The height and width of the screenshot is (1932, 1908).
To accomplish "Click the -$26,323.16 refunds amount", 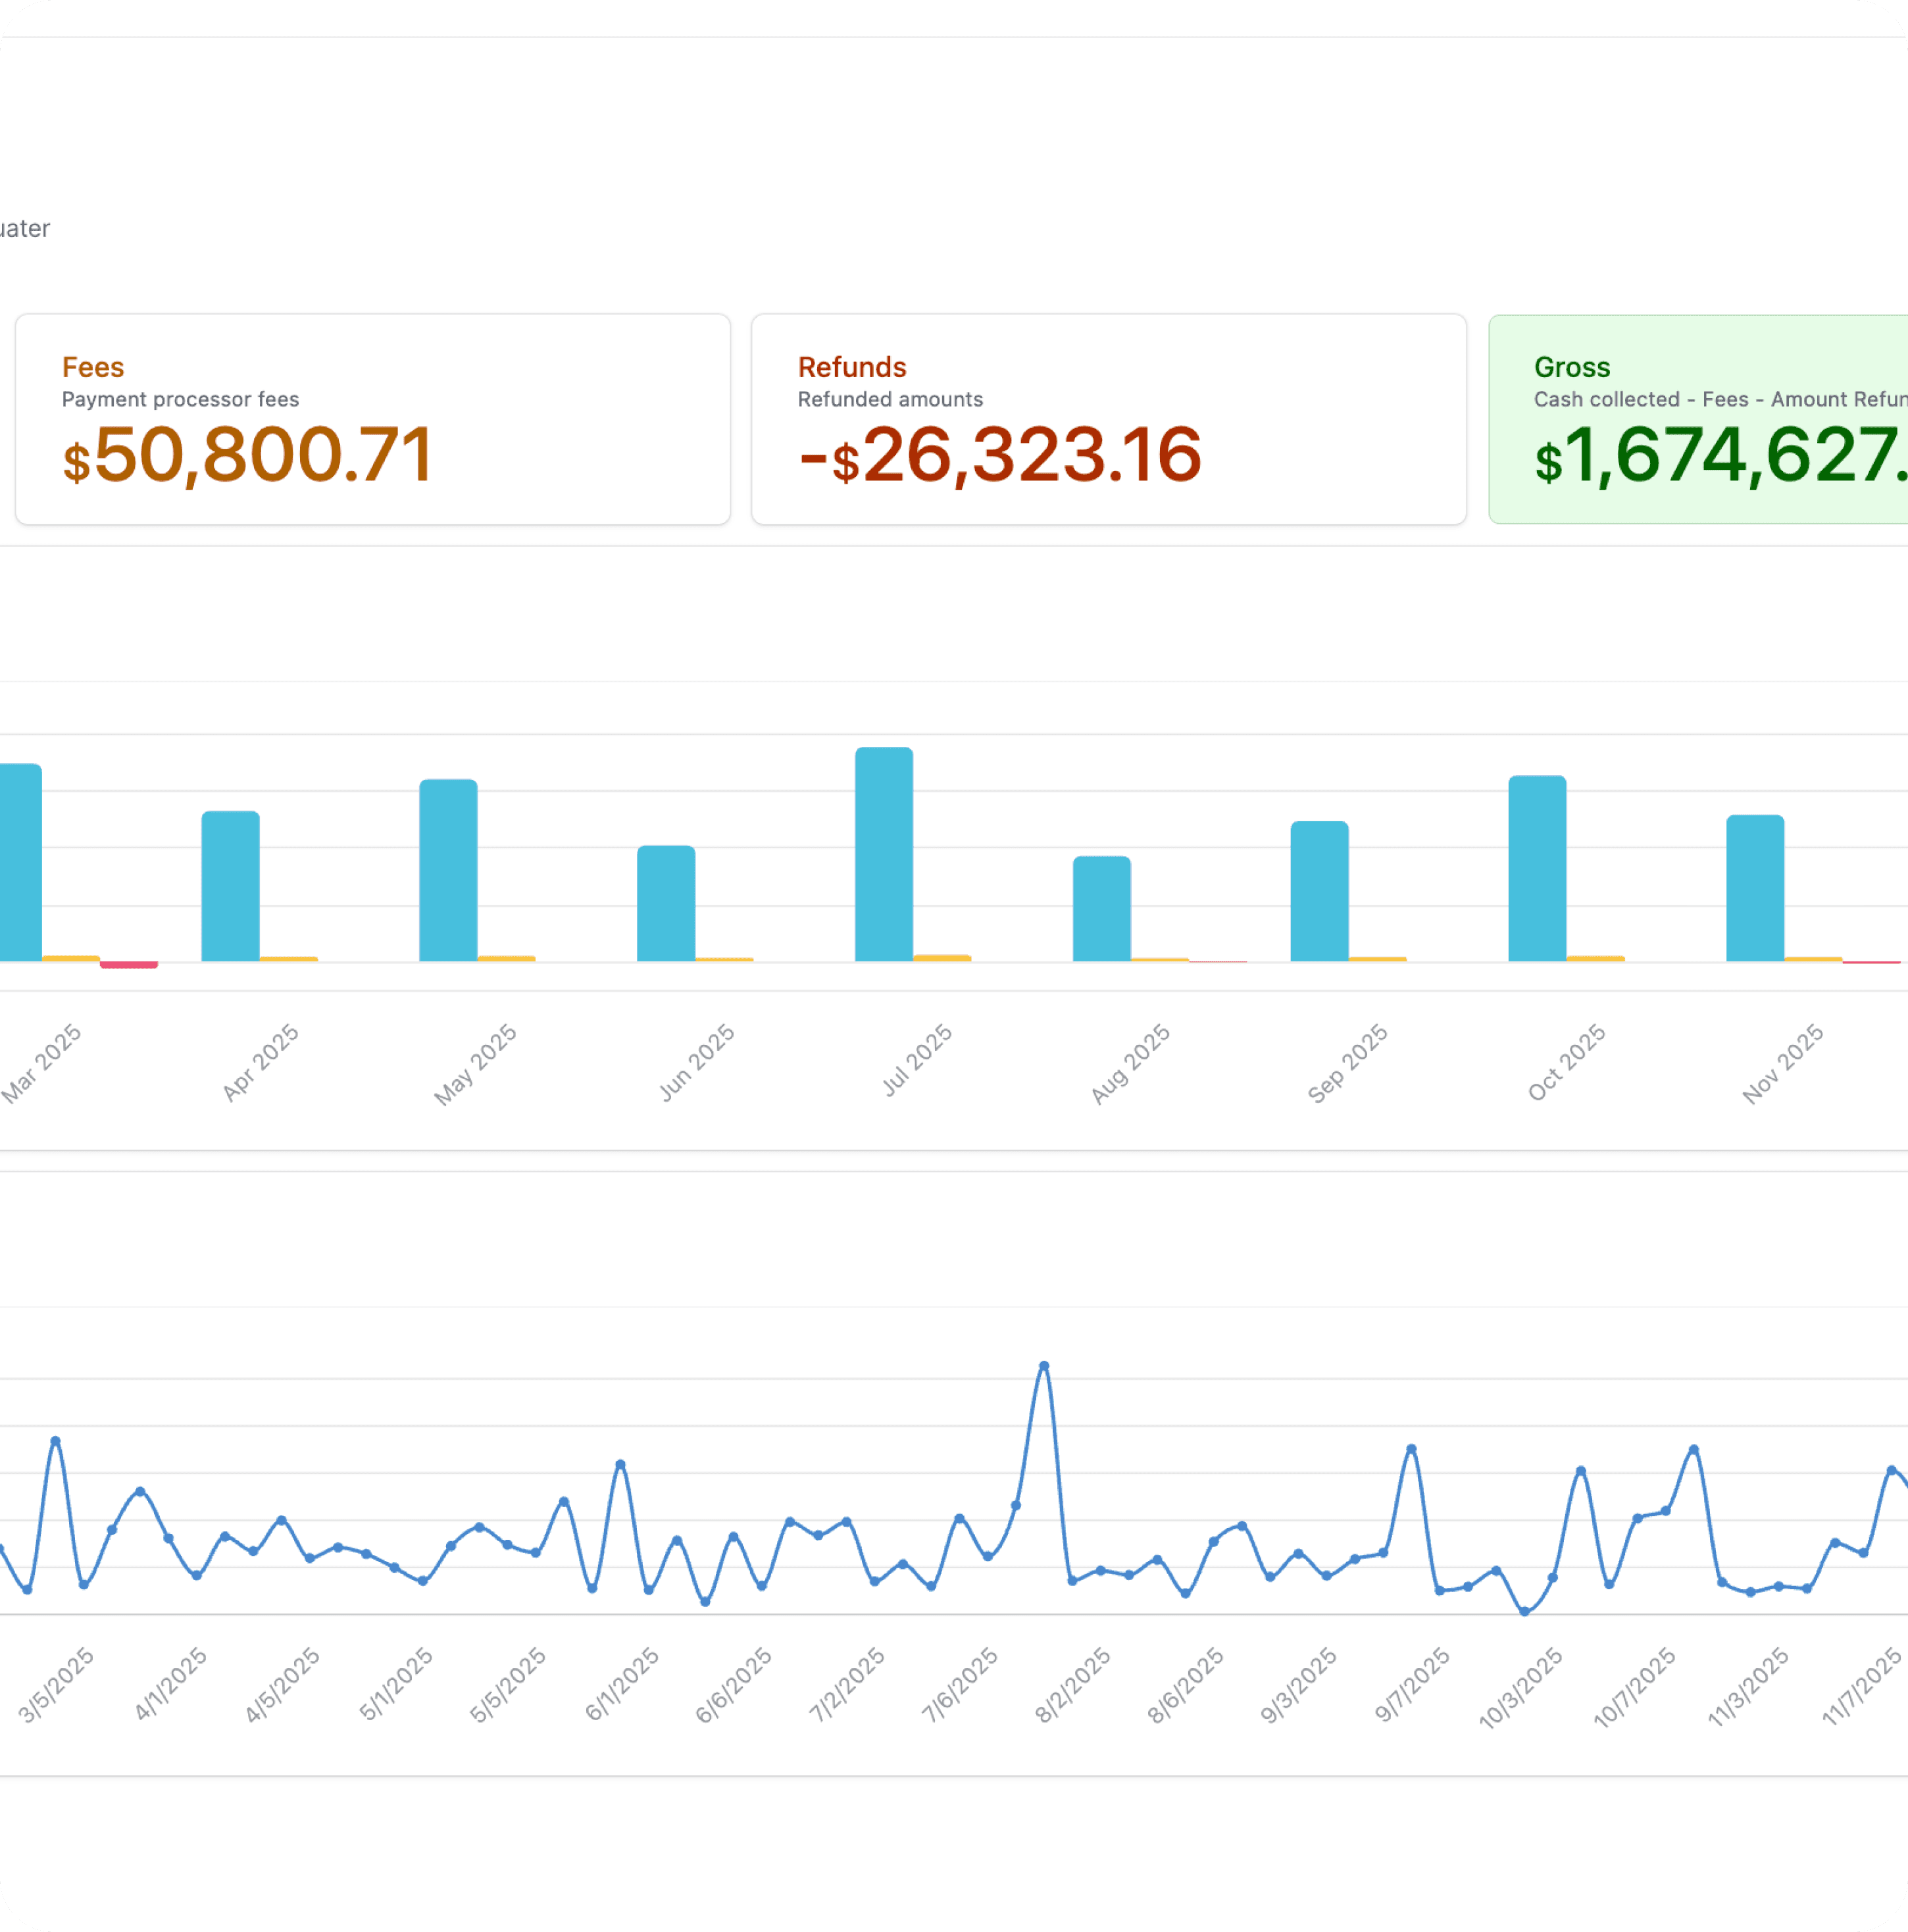I will [x=1000, y=455].
